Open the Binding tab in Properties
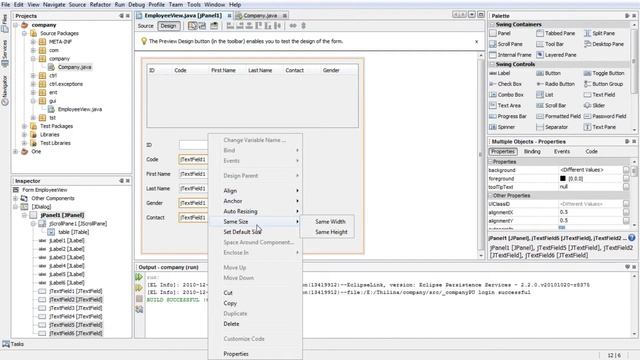640x360 pixels. coord(532,151)
